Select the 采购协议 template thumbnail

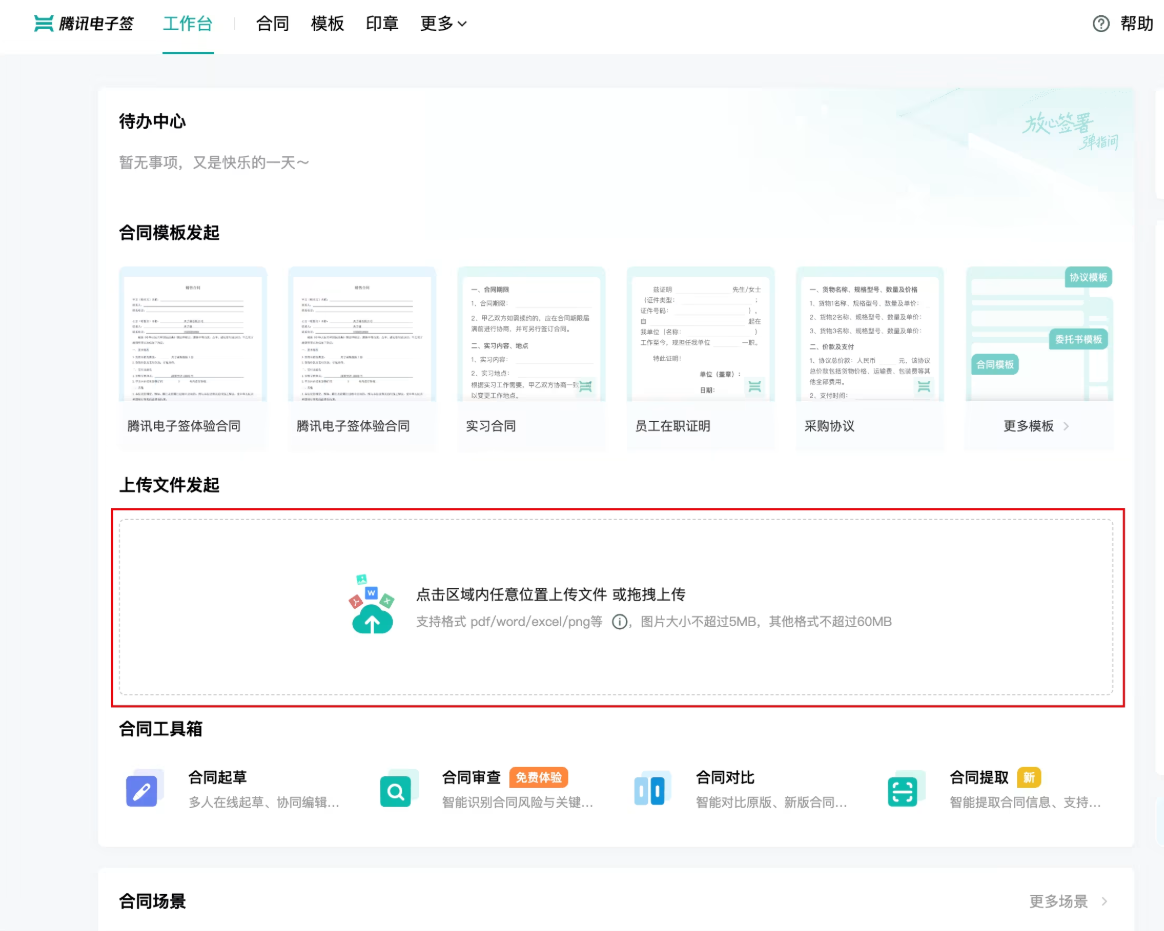[869, 334]
